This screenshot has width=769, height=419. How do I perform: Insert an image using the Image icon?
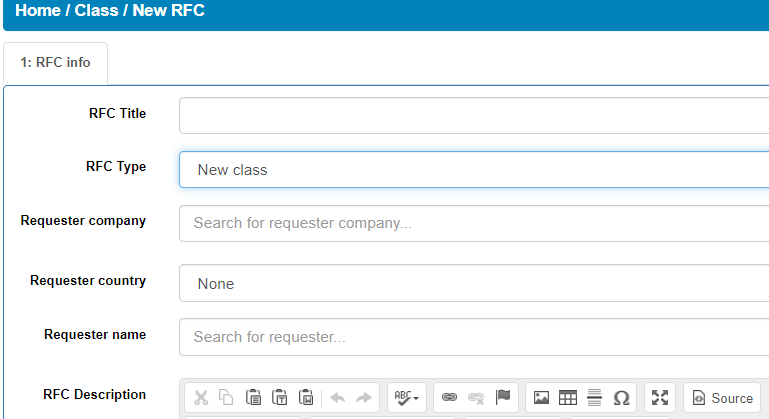pos(541,398)
